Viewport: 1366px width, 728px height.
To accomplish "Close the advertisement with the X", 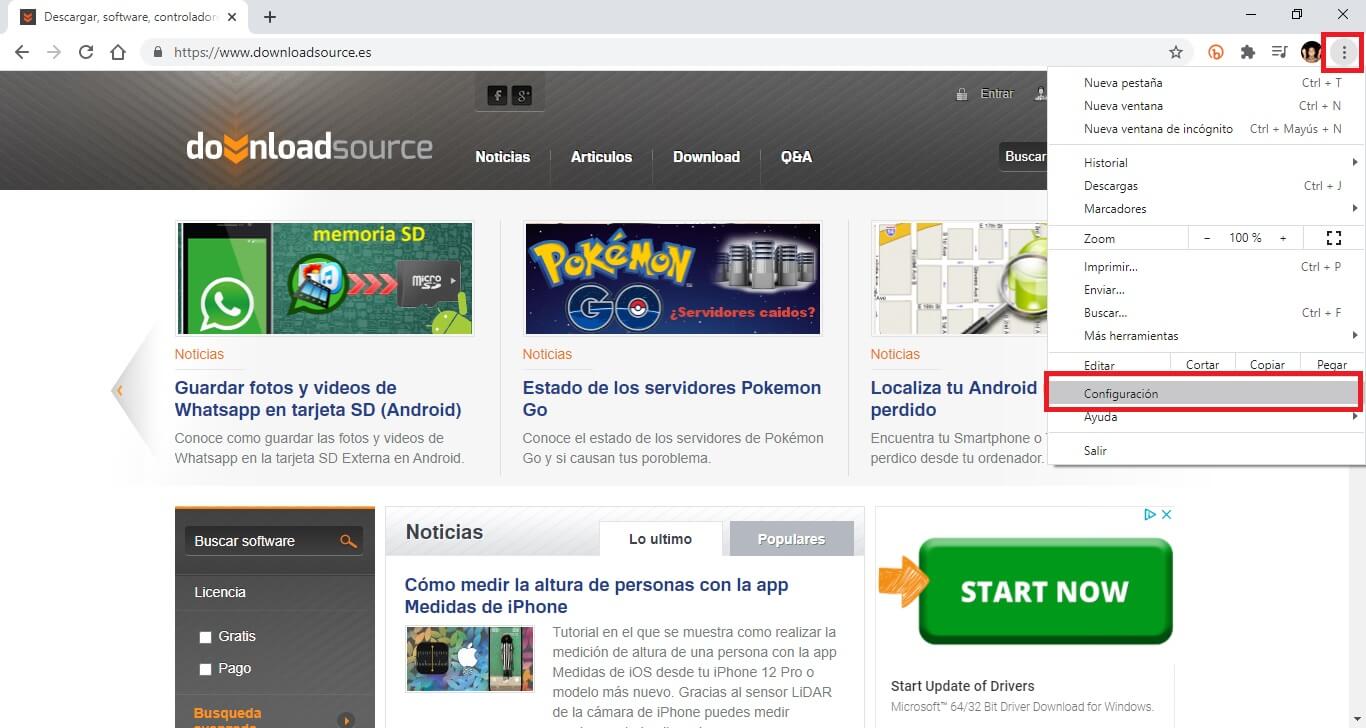I will tap(1166, 514).
